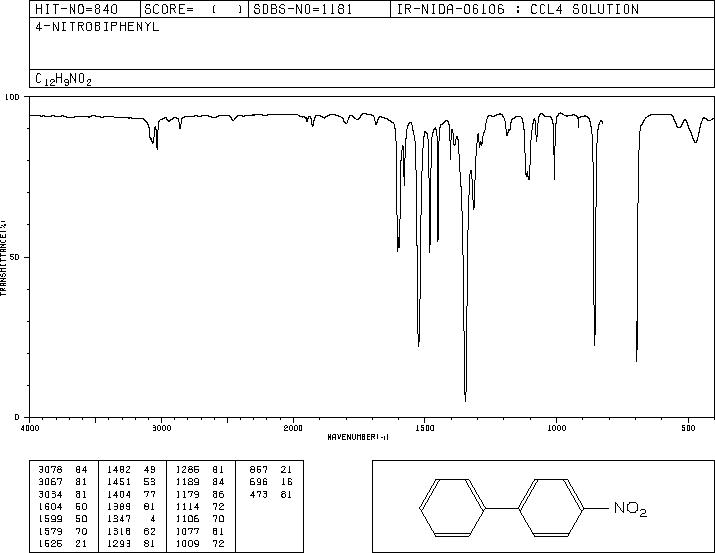Image resolution: width=715 pixels, height=553 pixels.
Task: Click the 3000 wavenumber axis label
Action: tap(161, 428)
